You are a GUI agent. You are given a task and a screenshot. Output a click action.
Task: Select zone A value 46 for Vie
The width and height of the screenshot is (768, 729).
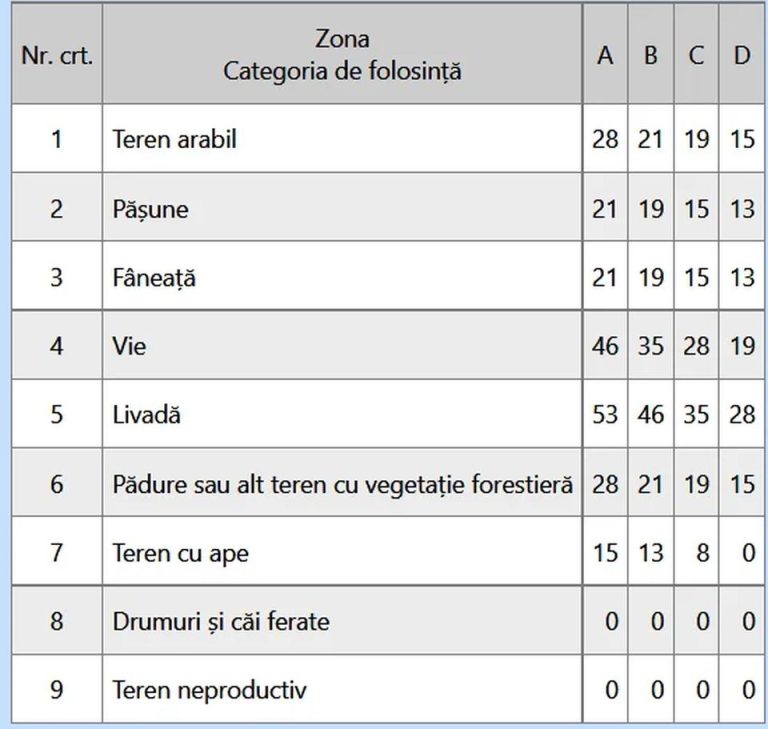click(x=605, y=345)
